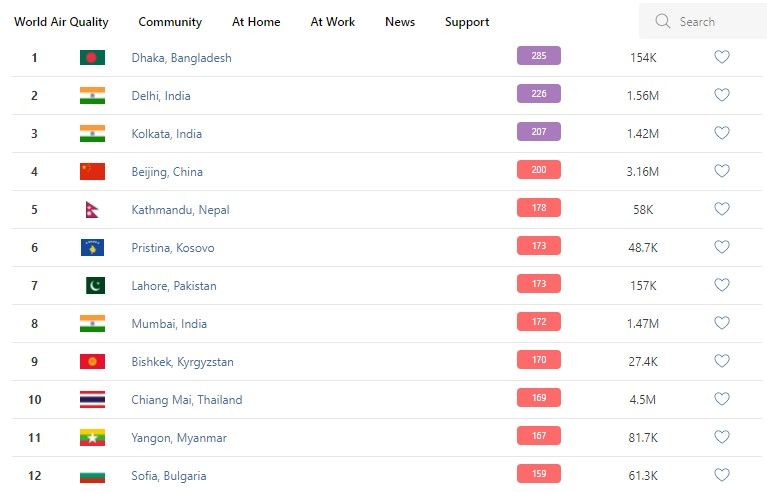Favorite Dhaka with the heart toggle
The image size is (767, 492).
click(722, 58)
